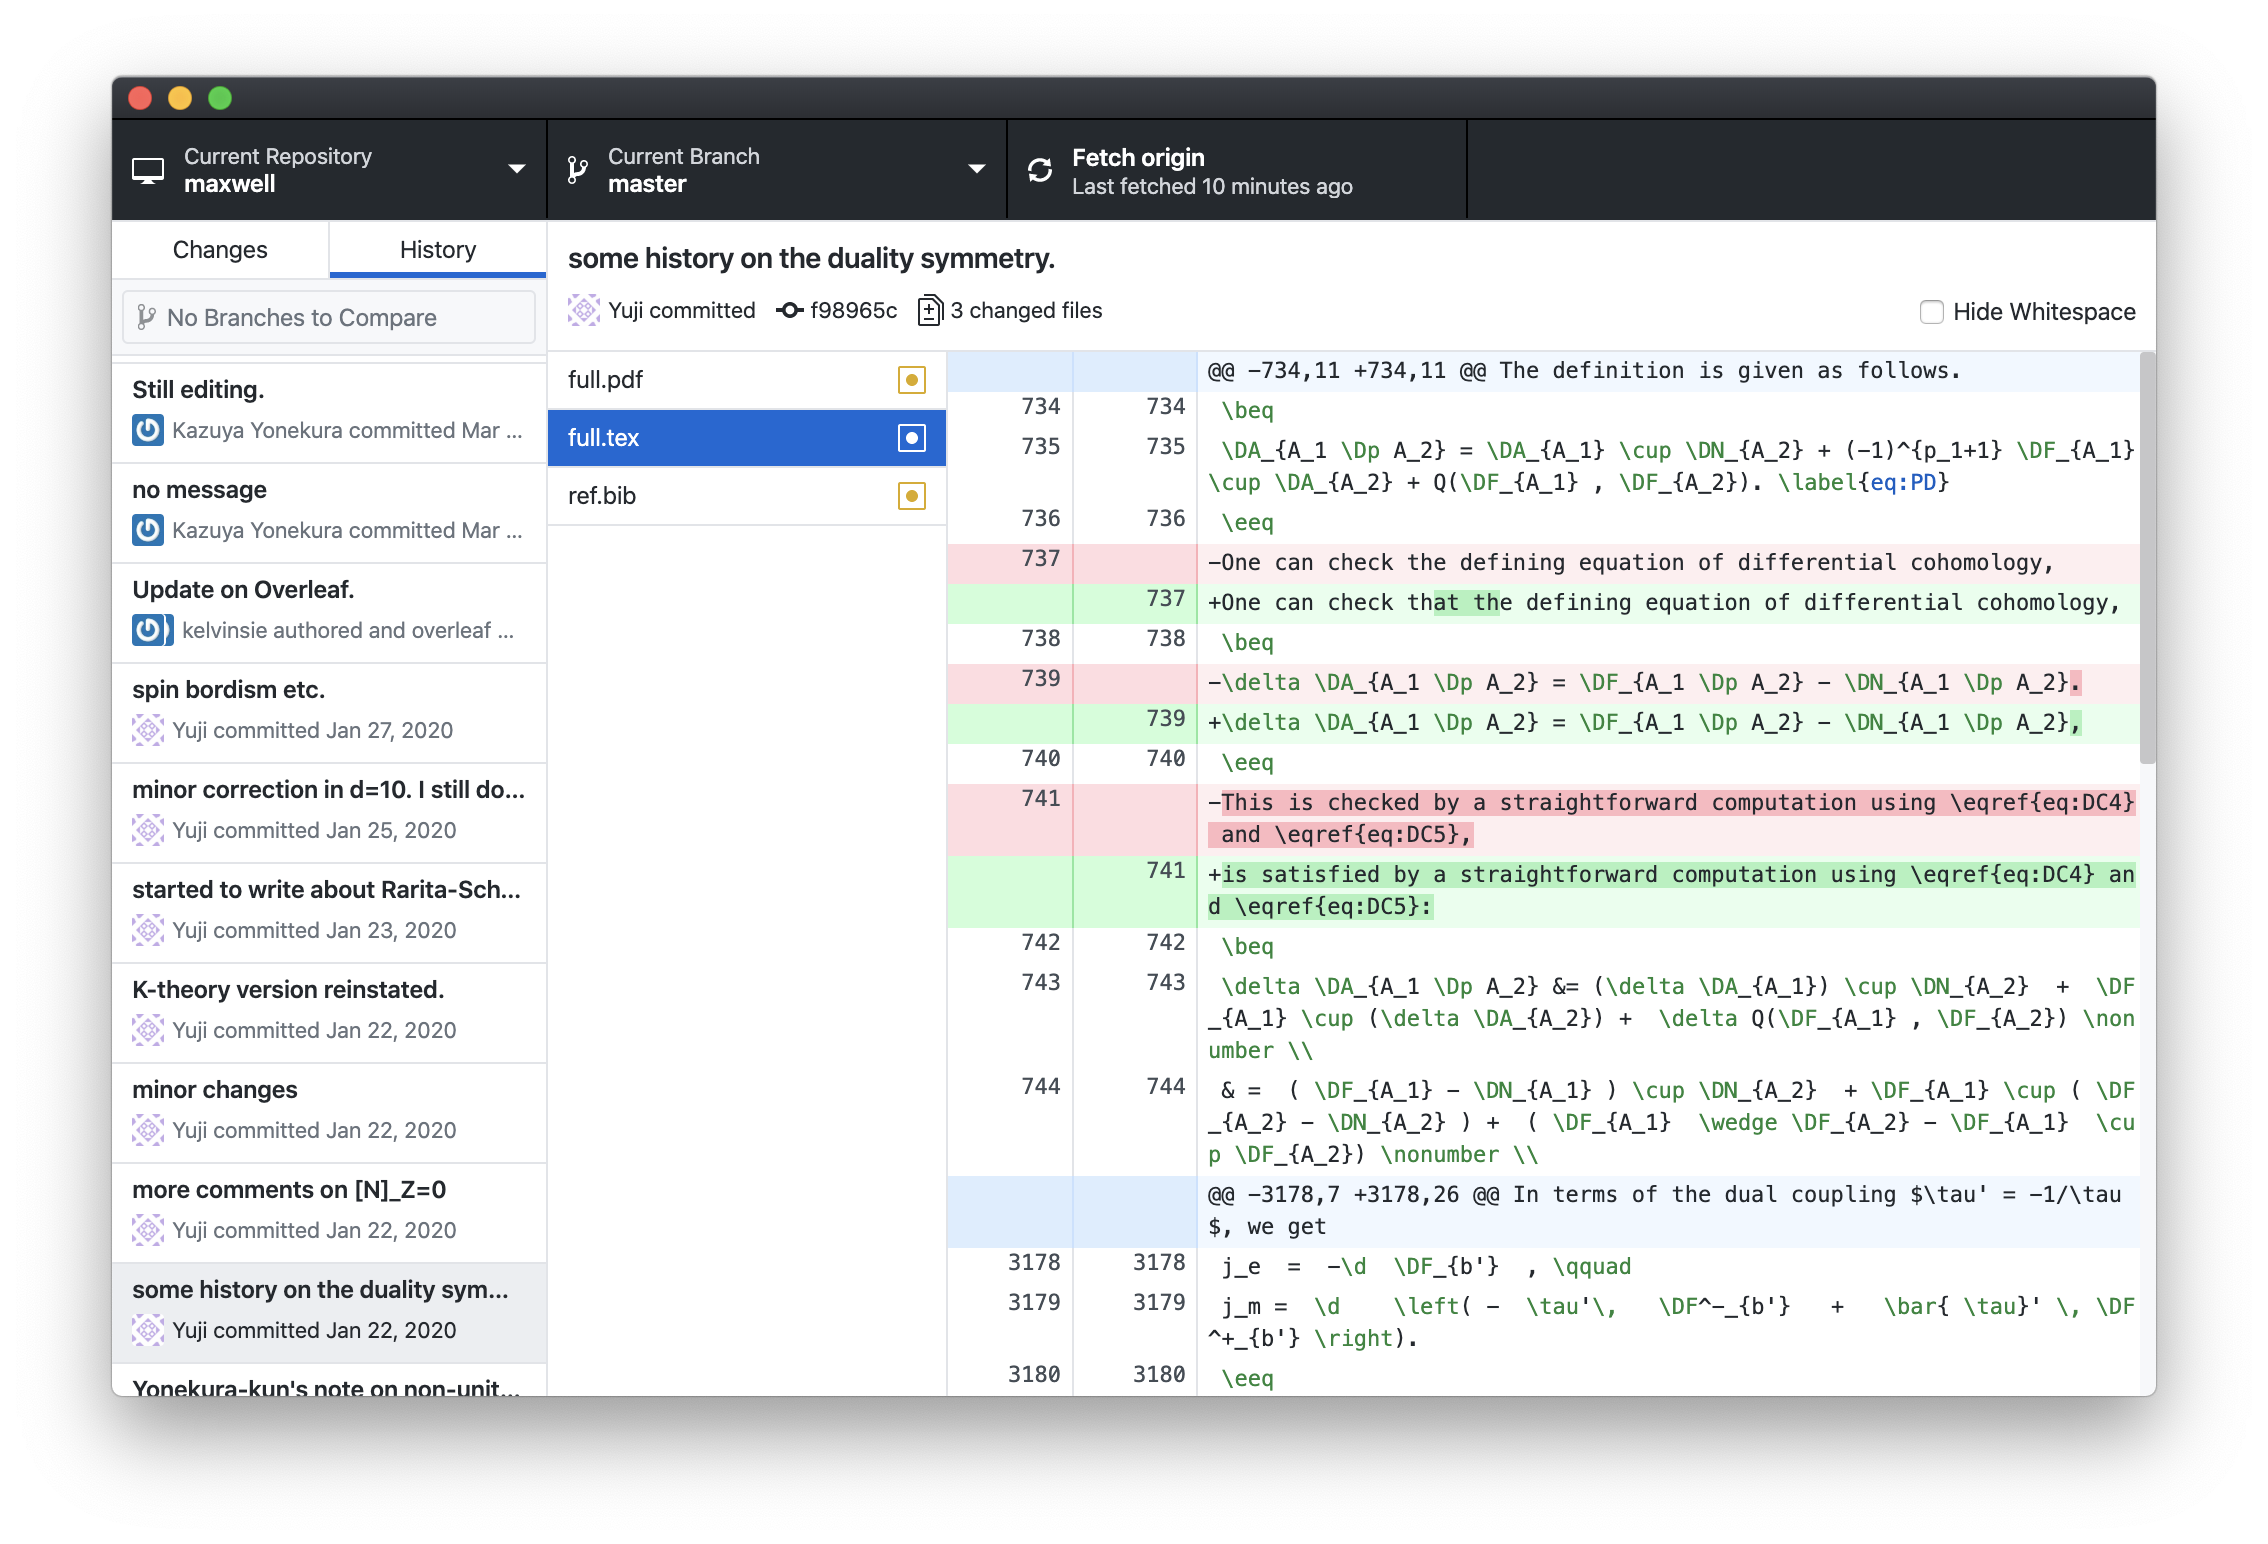Click the modified status icon for ref.bib
Image resolution: width=2268 pixels, height=1544 pixels.
911,496
